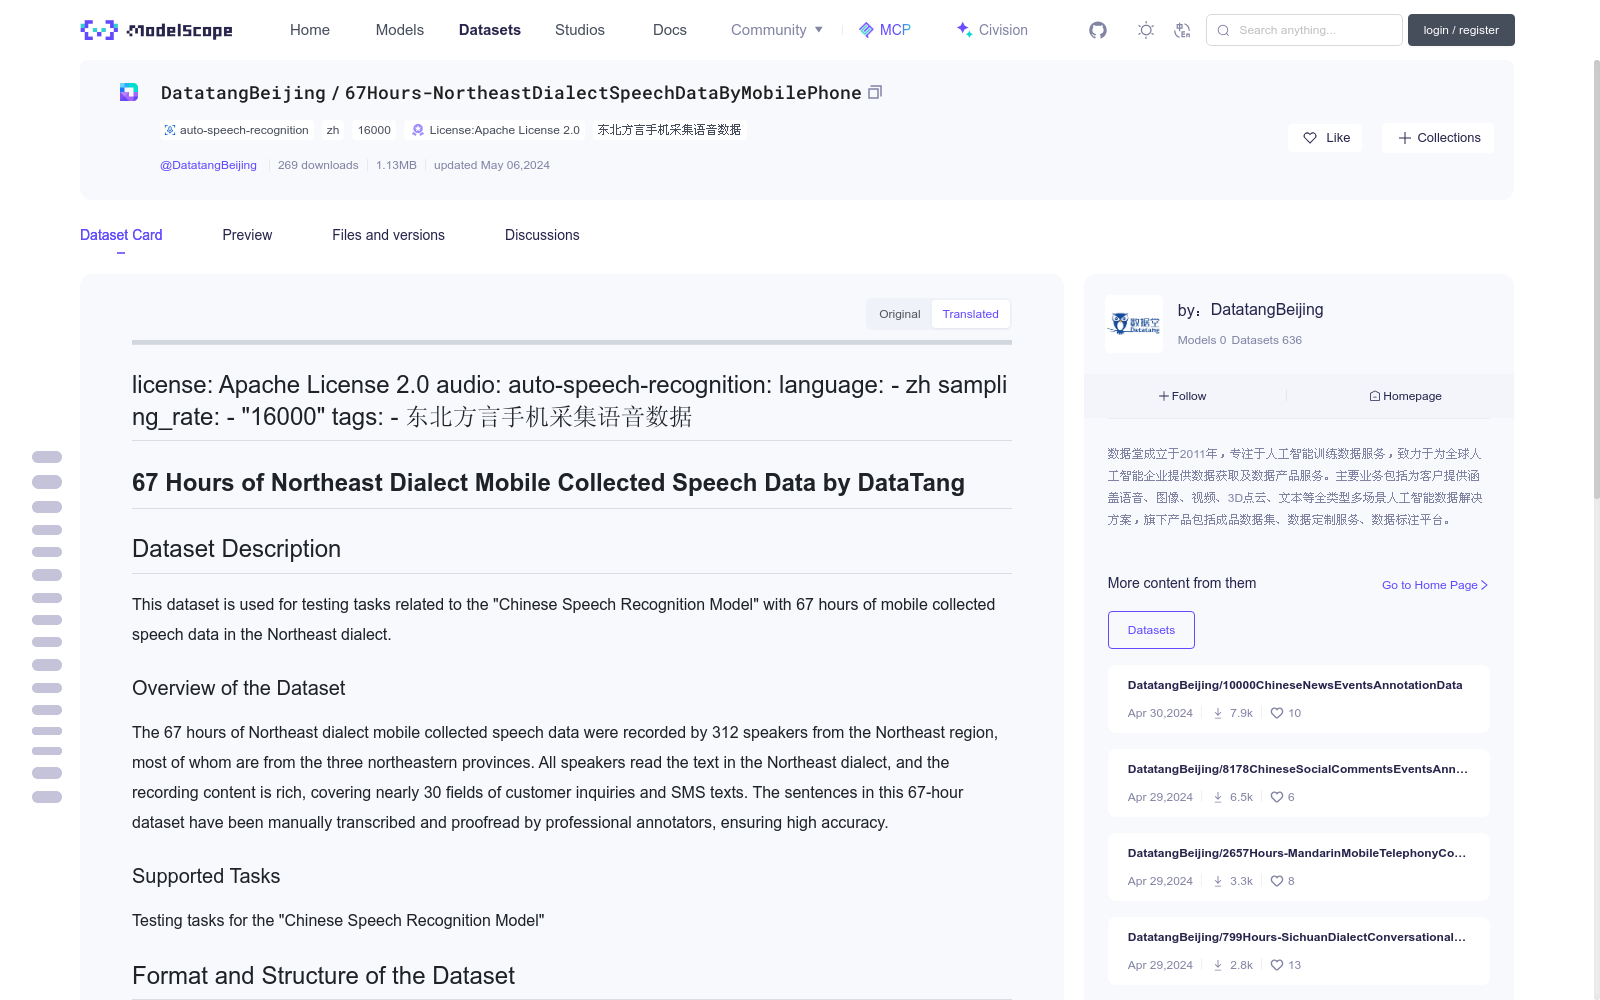Viewport: 1600px width, 1000px height.
Task: Open Civision sparkle link
Action: 992,30
